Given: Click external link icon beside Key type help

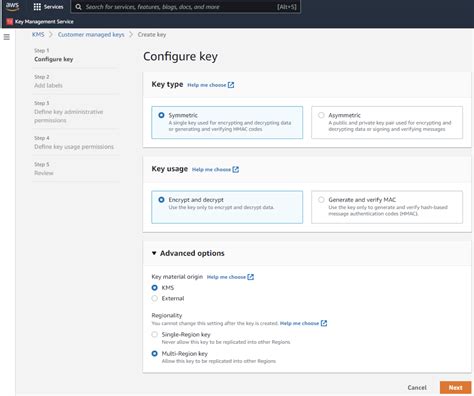Looking at the screenshot, I should click(231, 85).
